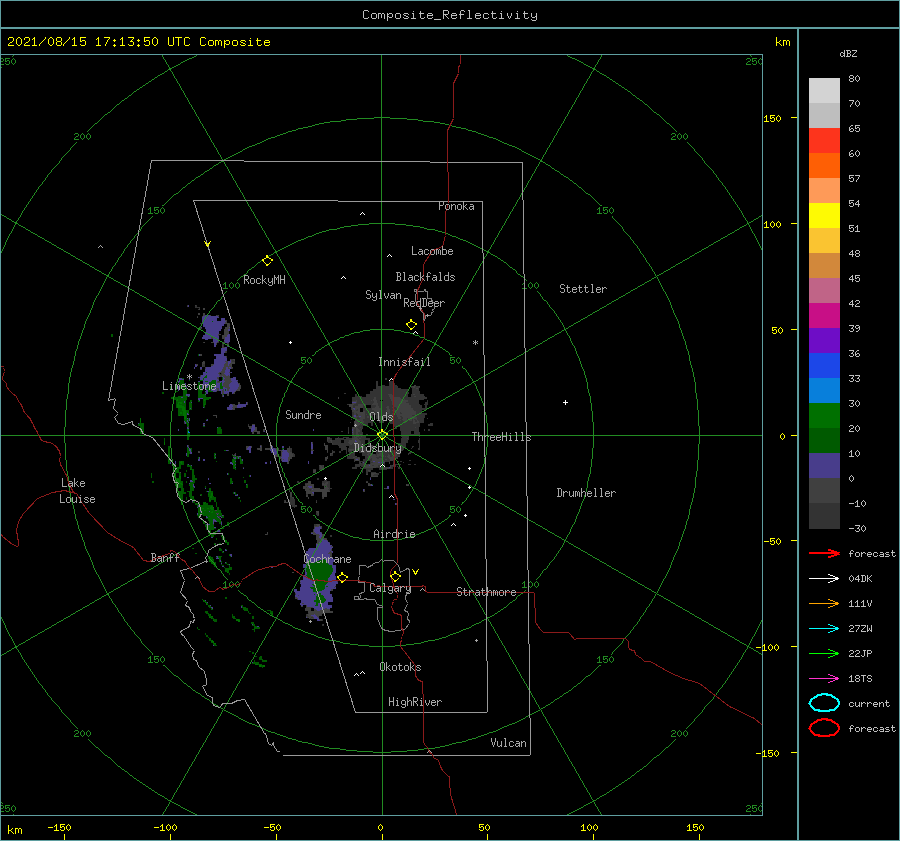
Task: Click the yellow radar-site diamond between Olds and Didsbury
Action: point(382,435)
